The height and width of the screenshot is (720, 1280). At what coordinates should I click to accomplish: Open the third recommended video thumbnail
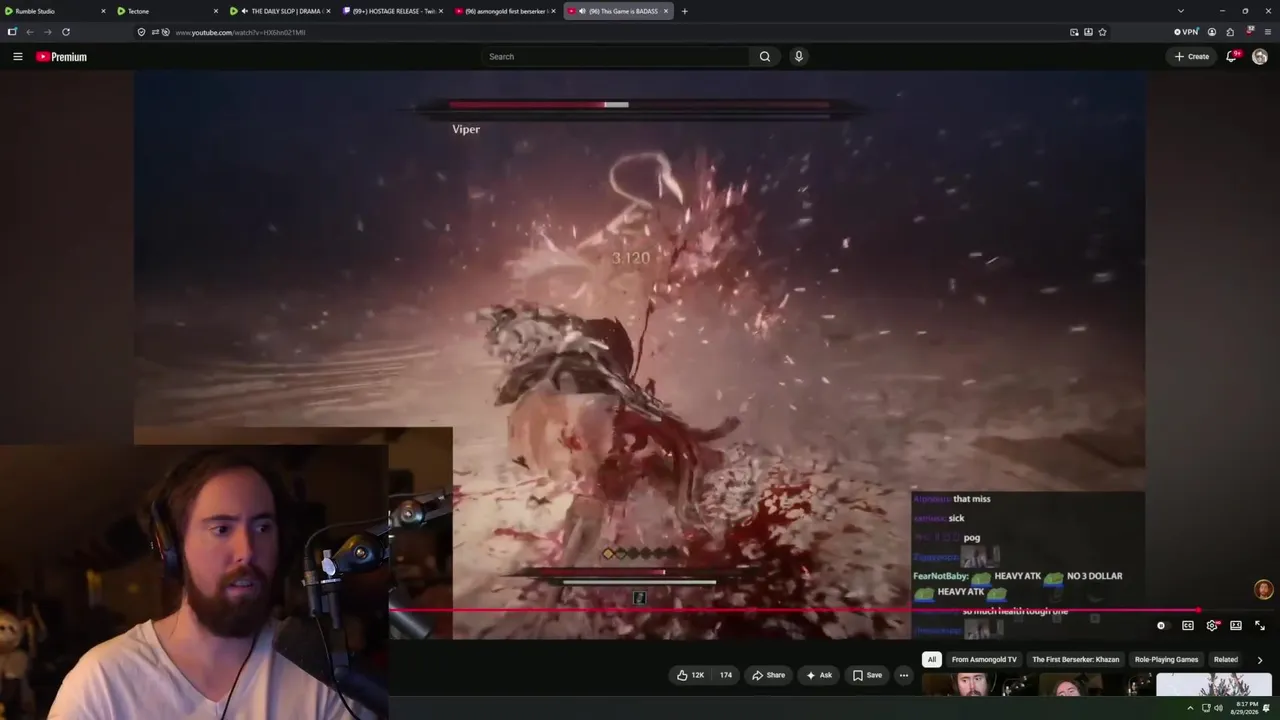click(x=1213, y=685)
